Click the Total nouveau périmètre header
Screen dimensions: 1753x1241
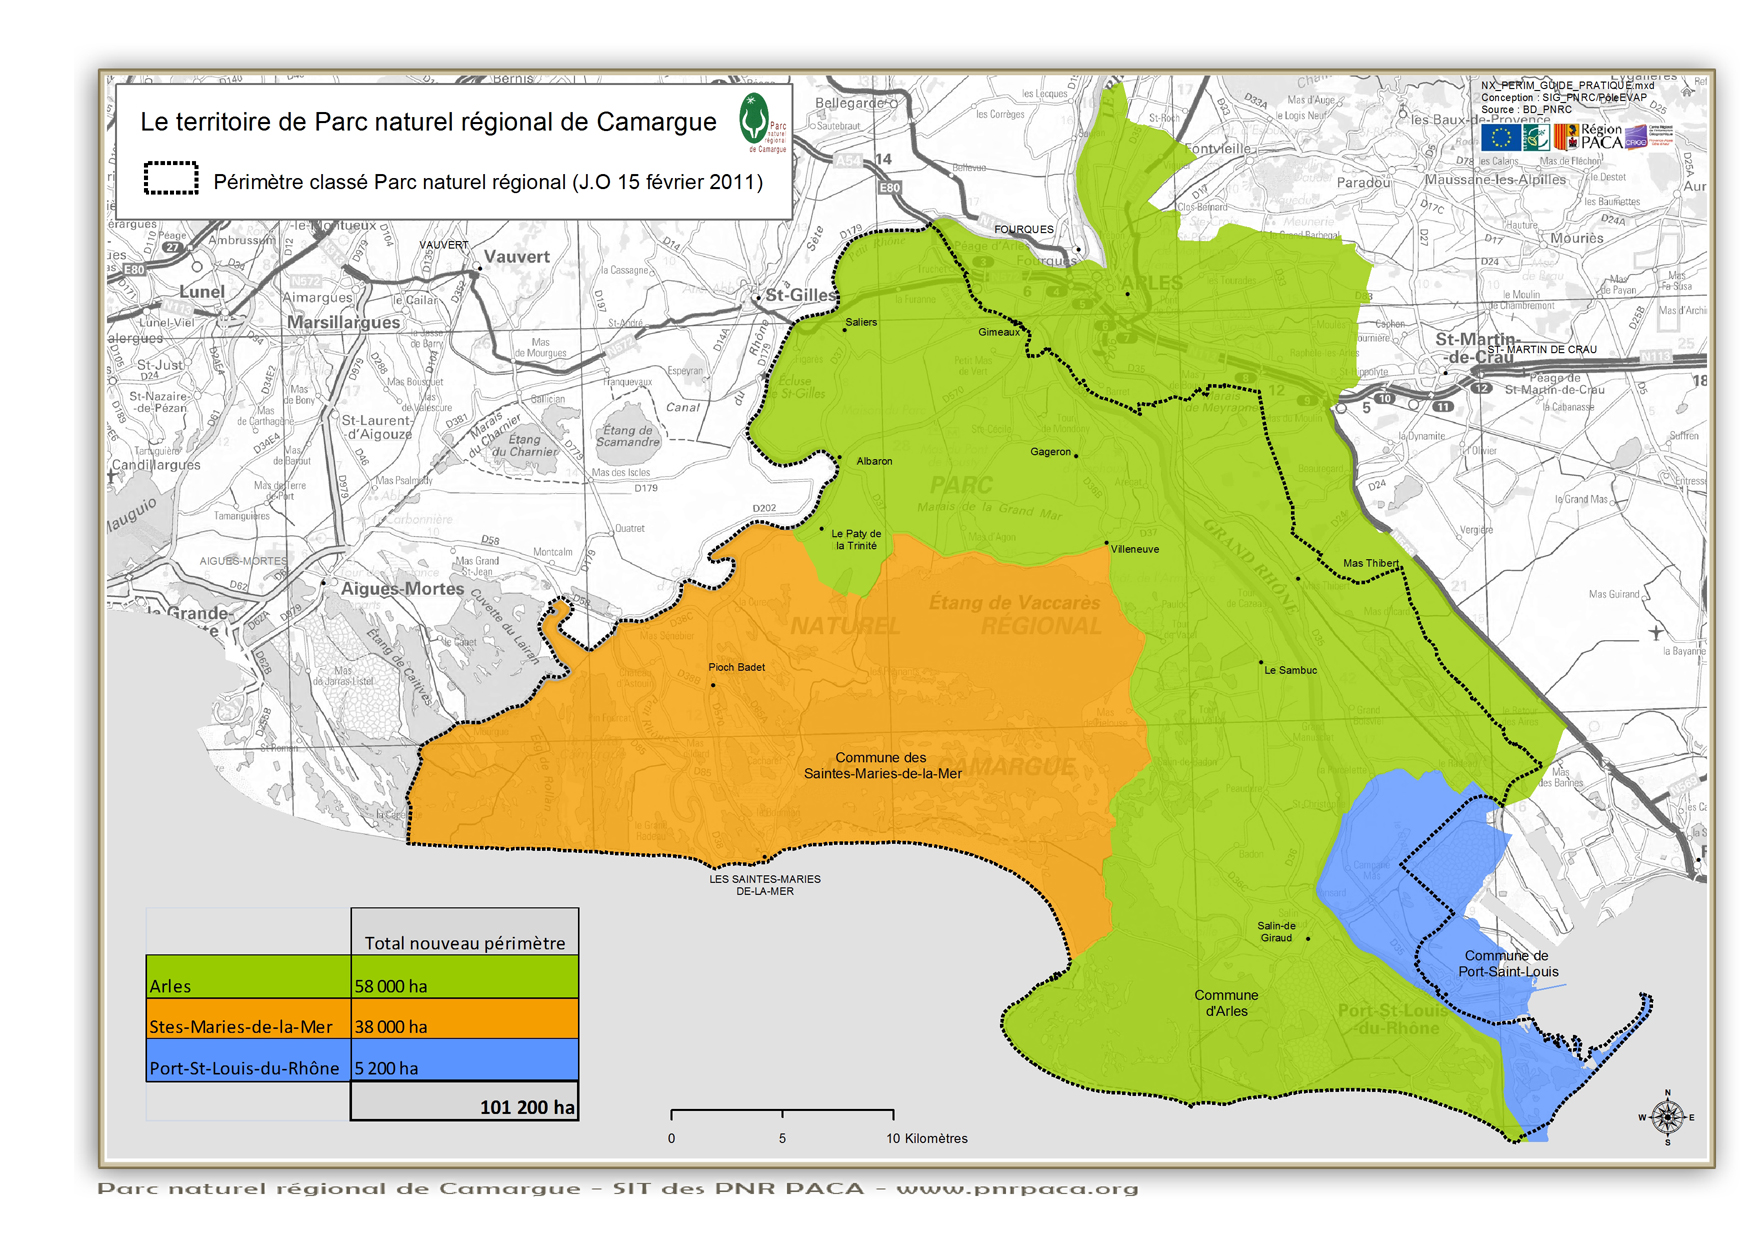[465, 943]
